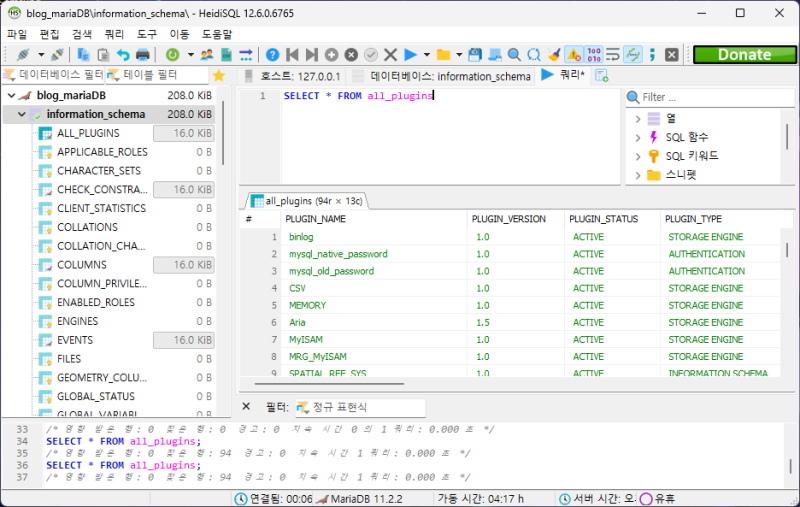Screen dimensions: 800x507
Task: Go to the first row icon
Action: (x=292, y=55)
